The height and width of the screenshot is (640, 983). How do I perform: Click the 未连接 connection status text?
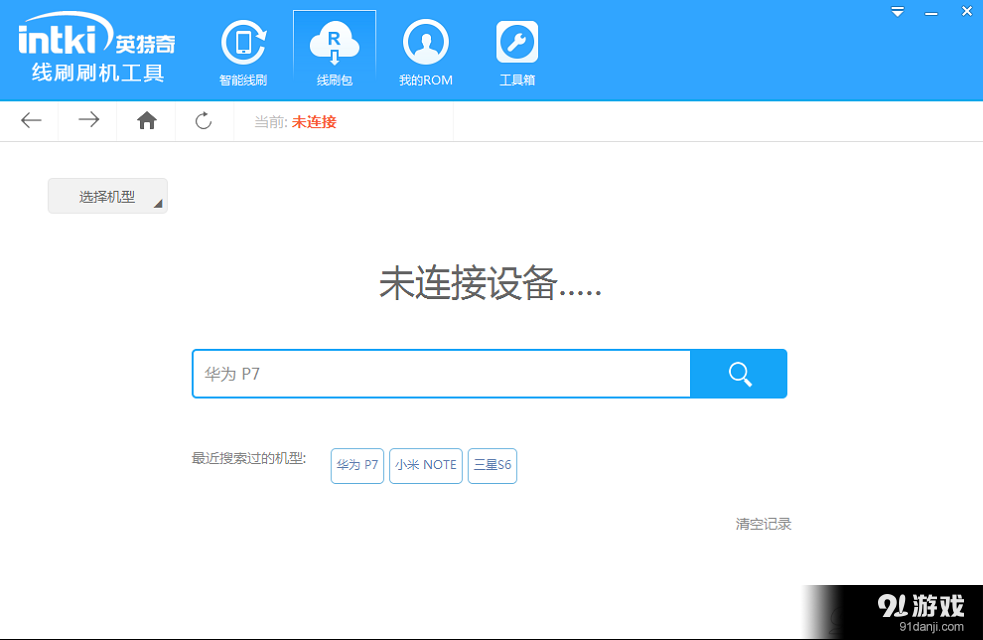click(x=314, y=122)
